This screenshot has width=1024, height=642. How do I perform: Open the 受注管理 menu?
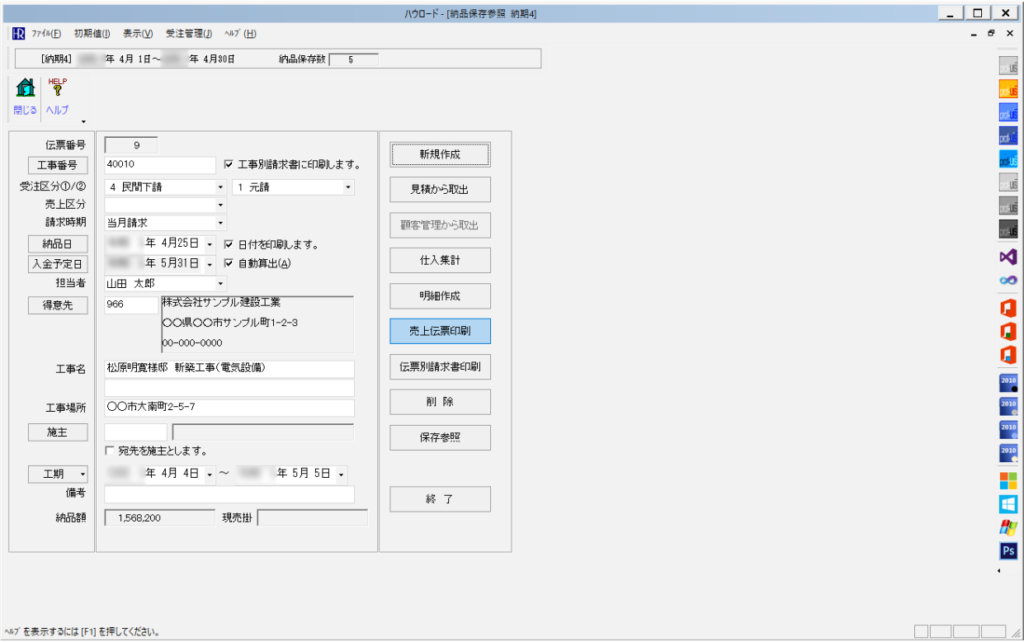[188, 33]
